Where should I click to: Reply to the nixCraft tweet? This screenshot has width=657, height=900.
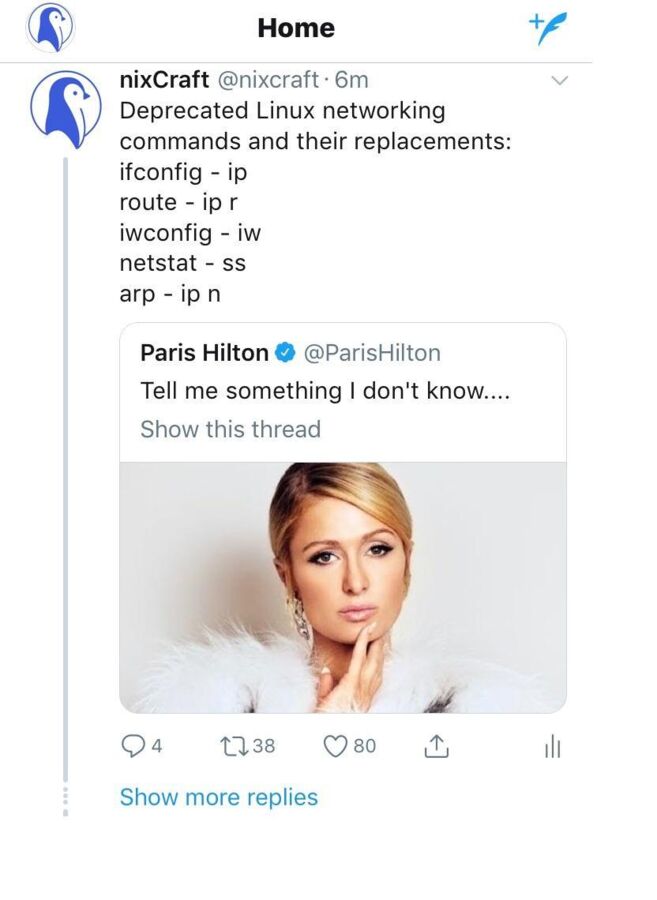pyautogui.click(x=133, y=746)
